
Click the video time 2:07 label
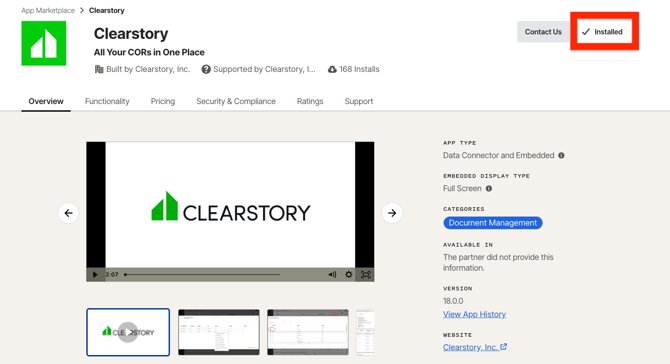tap(112, 275)
